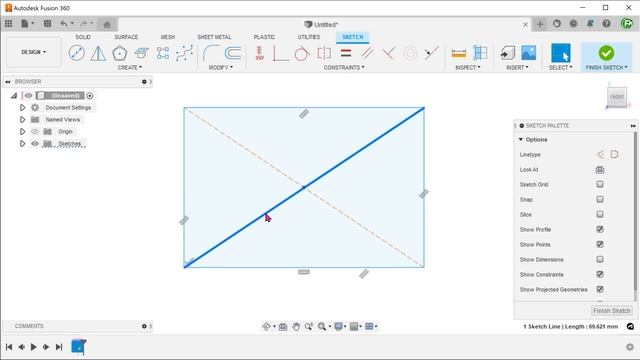
Task: Open the INSPECT dropdown menu
Action: point(468,67)
